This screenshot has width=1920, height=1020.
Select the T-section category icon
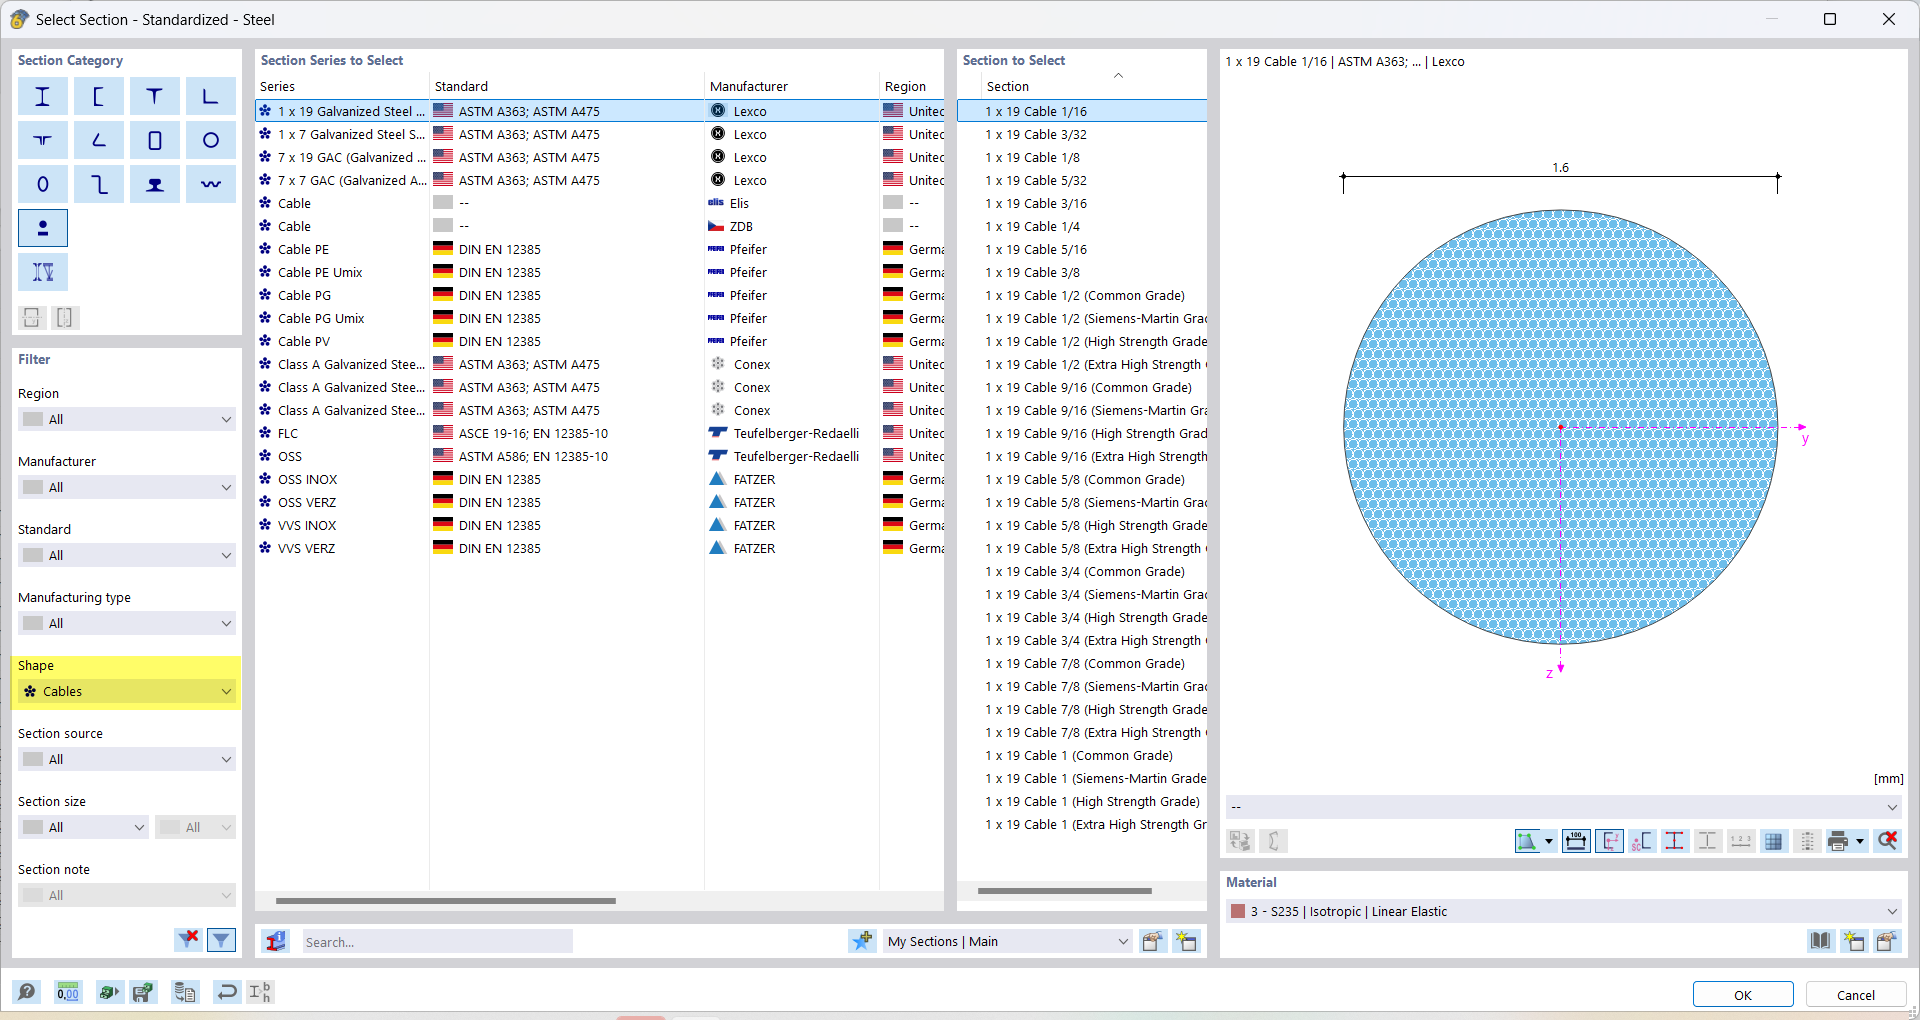tap(155, 97)
